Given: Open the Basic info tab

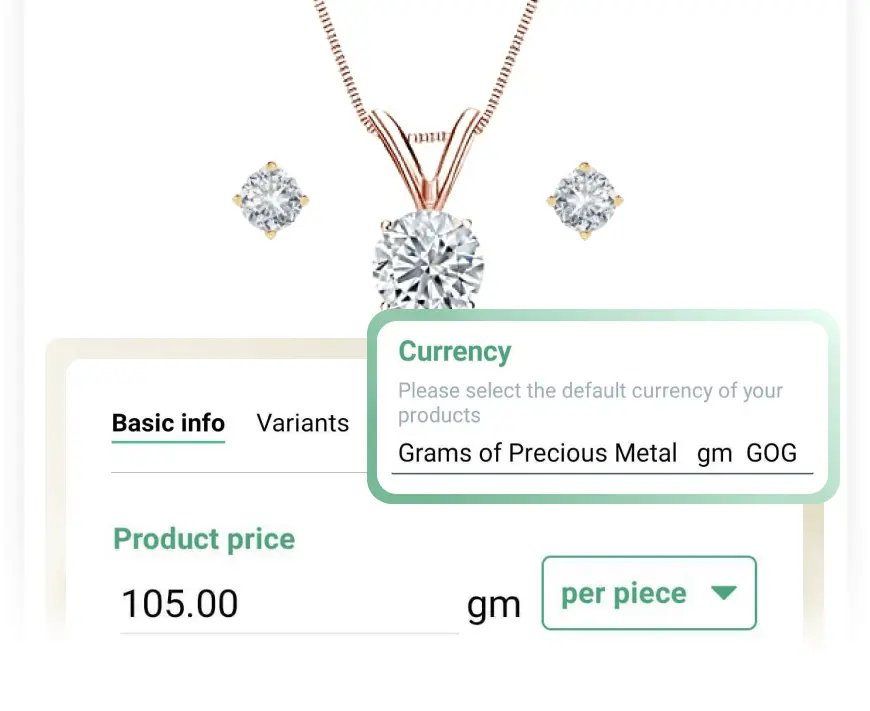Looking at the screenshot, I should [168, 423].
